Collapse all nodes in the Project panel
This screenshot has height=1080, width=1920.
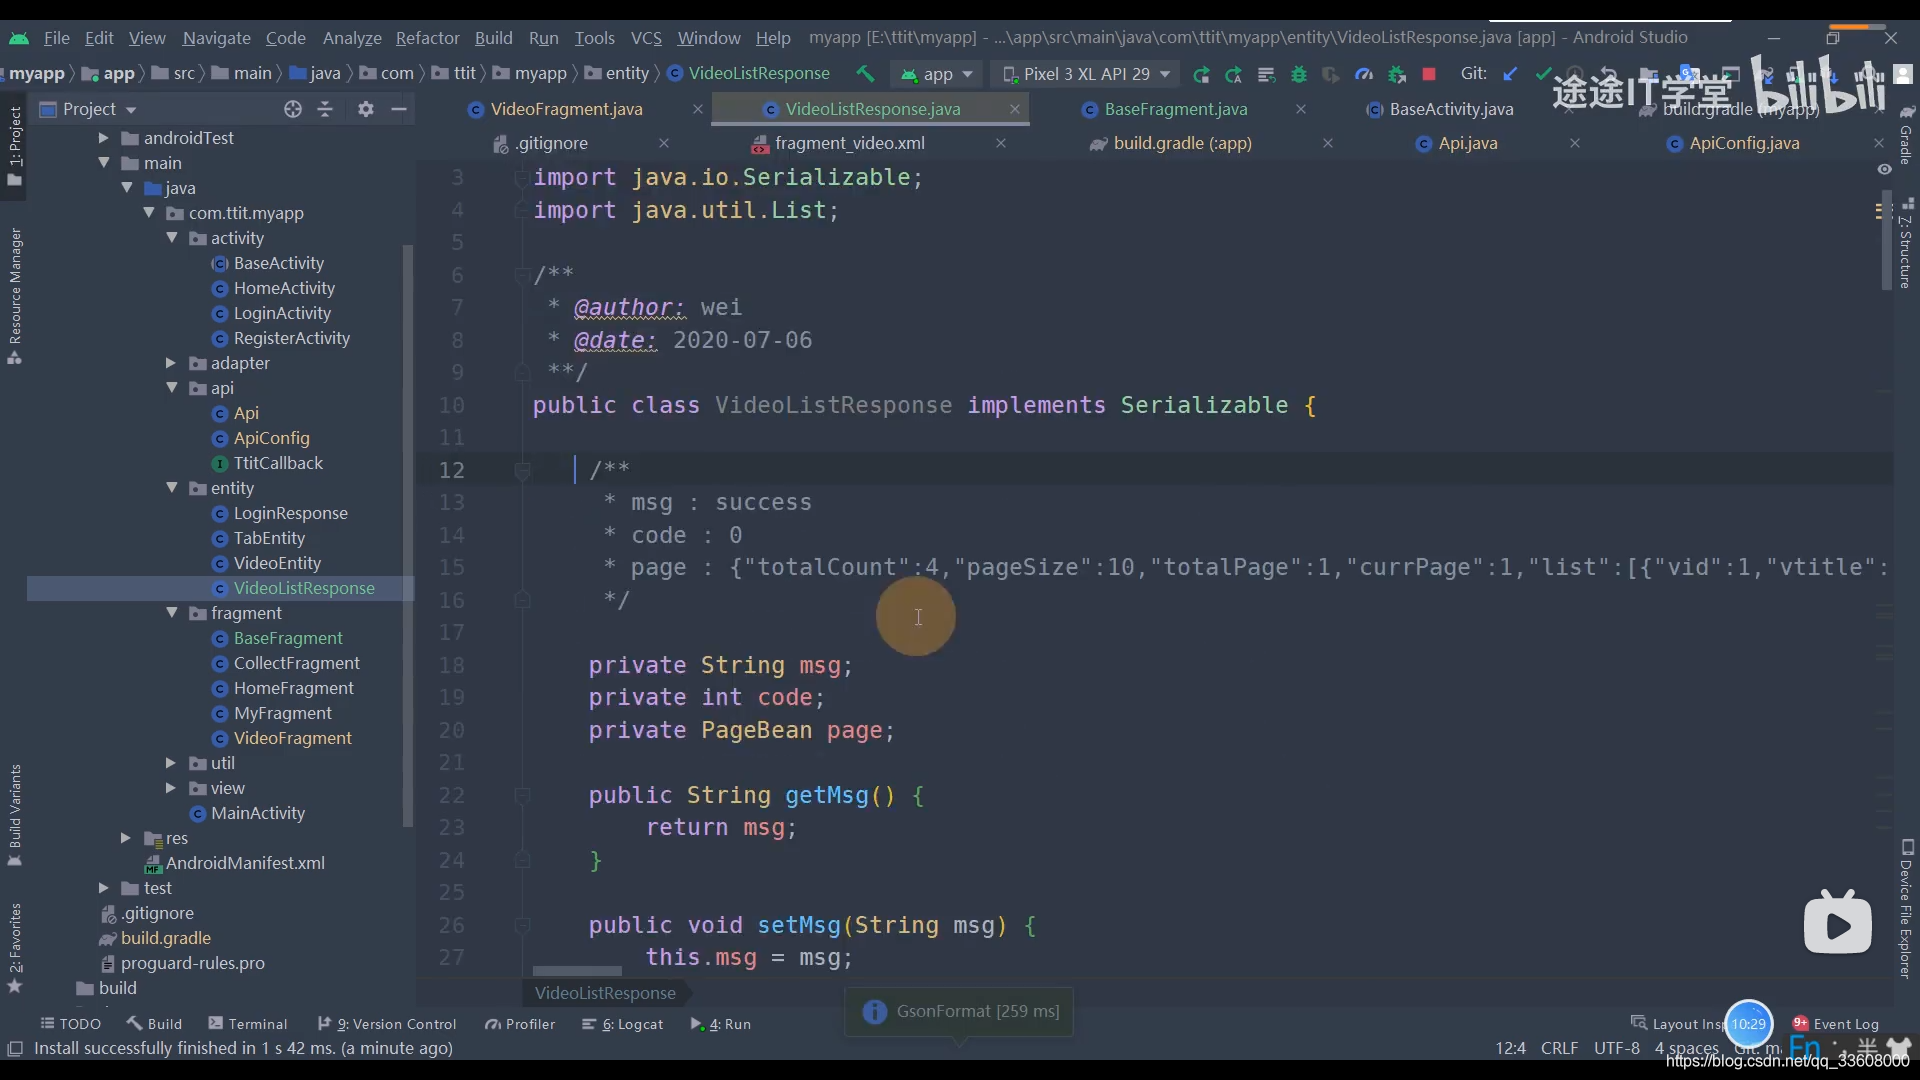pos(325,109)
